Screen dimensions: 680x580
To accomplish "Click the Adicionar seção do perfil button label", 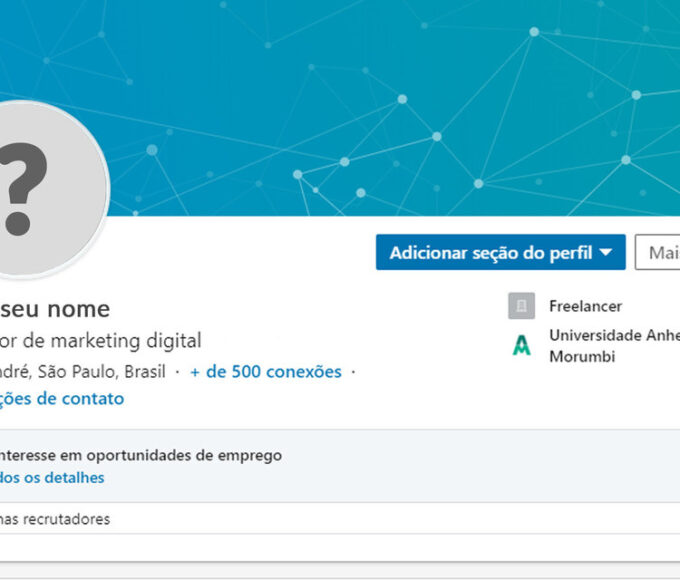I will [490, 253].
